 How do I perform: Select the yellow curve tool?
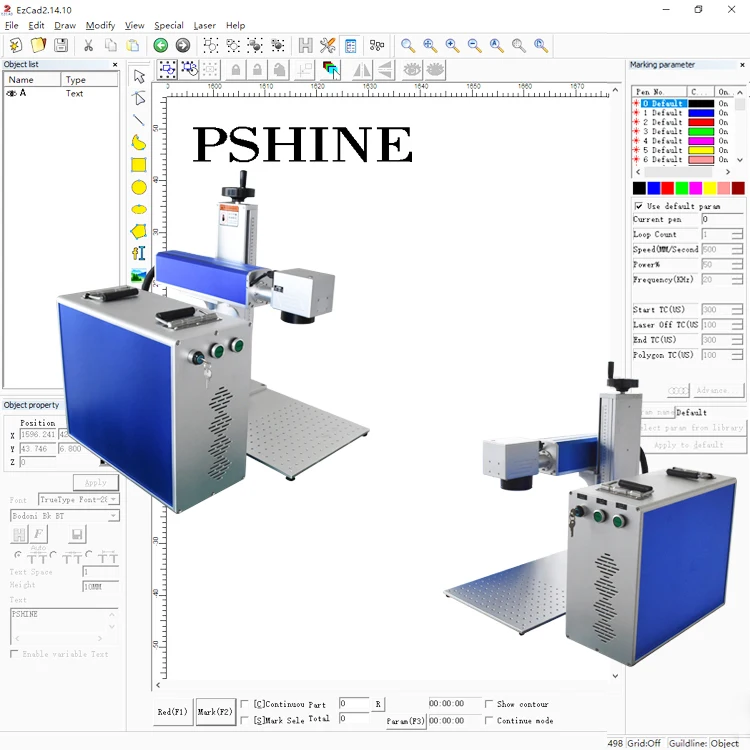pyautogui.click(x=139, y=142)
